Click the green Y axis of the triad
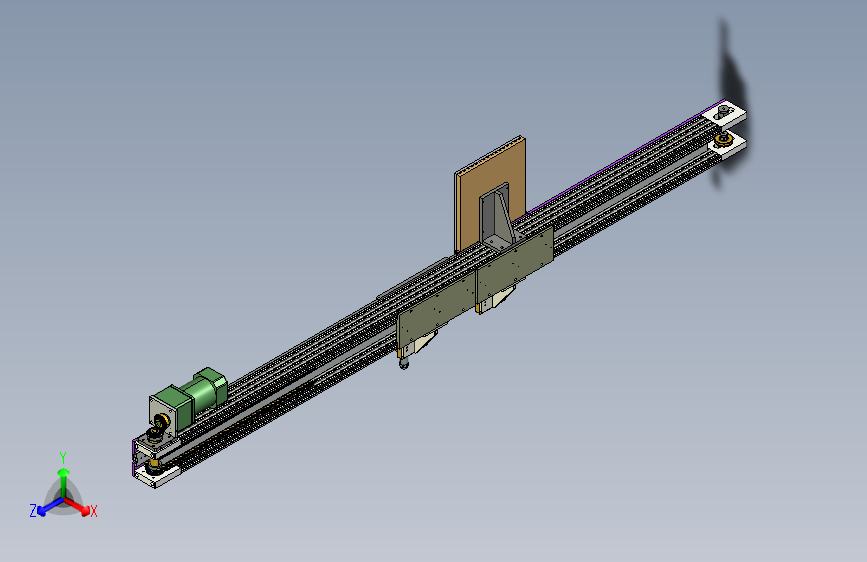This screenshot has height=562, width=867. [x=64, y=483]
